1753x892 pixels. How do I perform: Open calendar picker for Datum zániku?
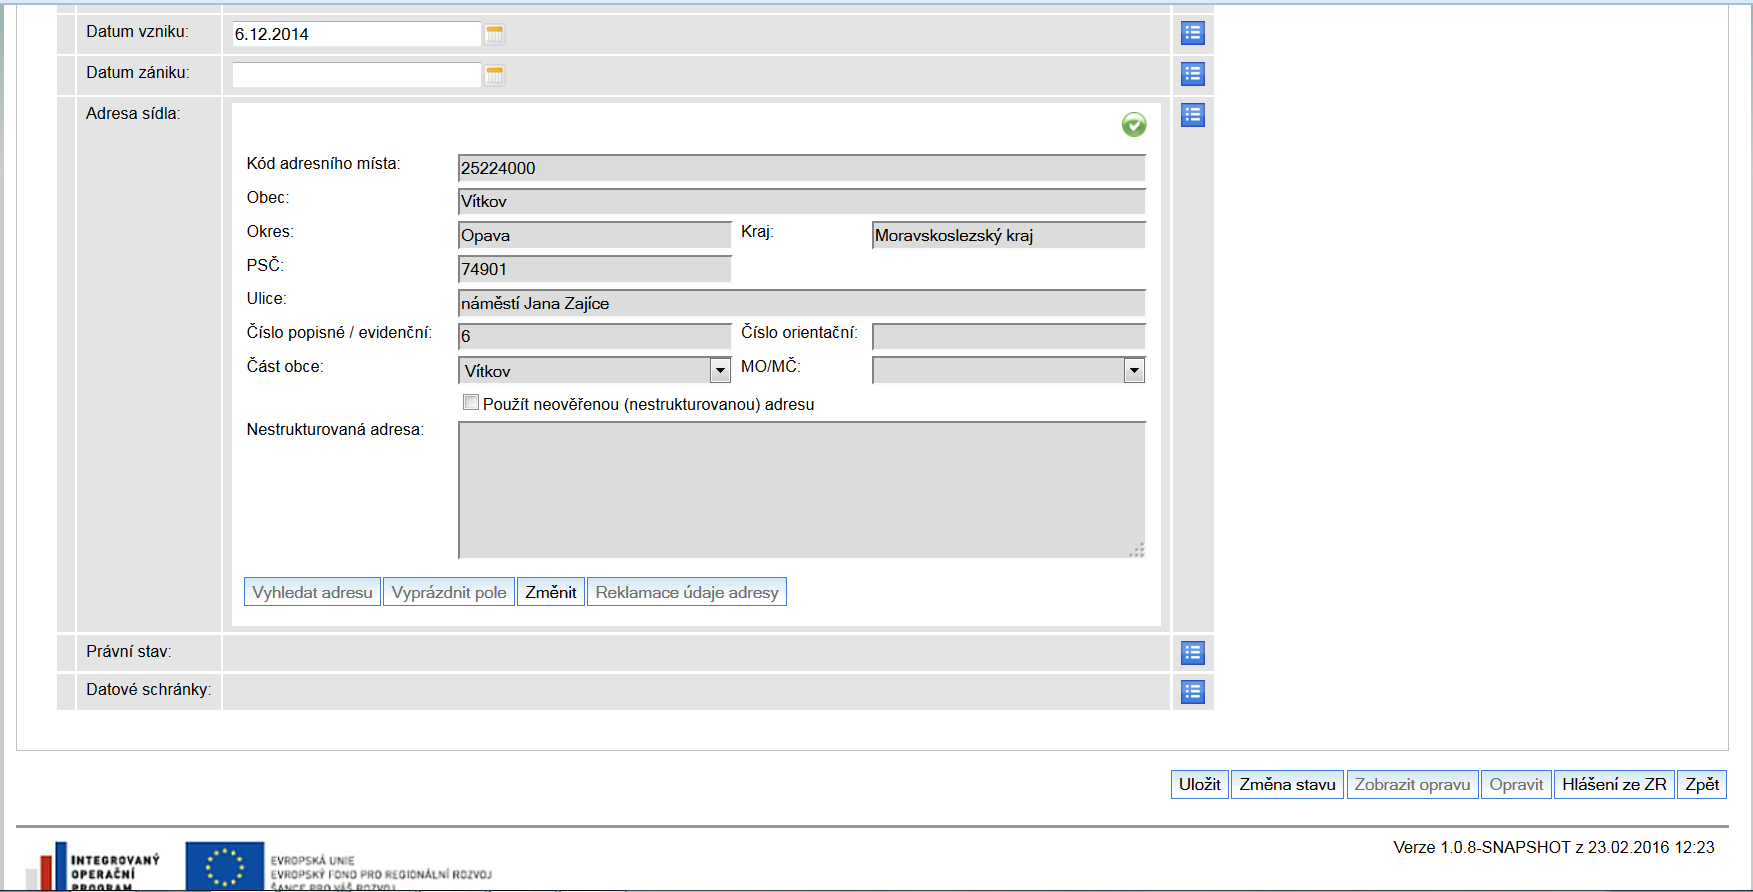(x=494, y=75)
